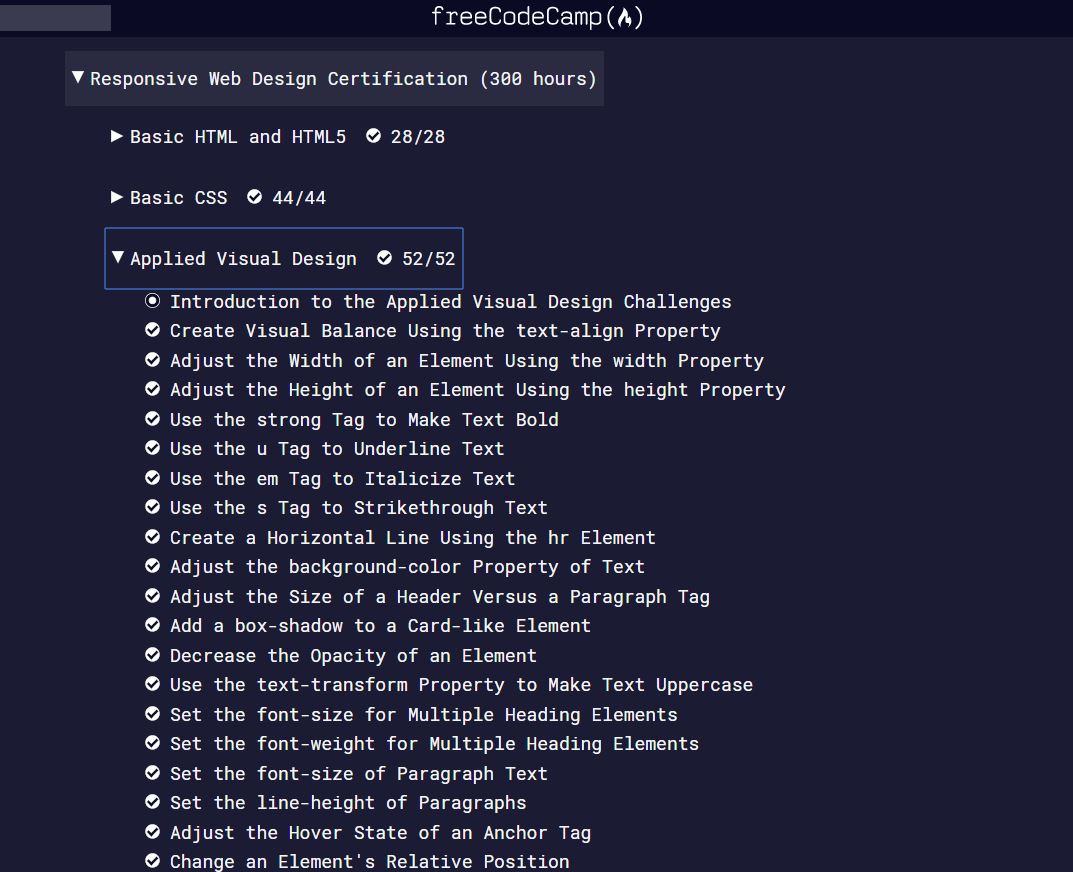This screenshot has height=872, width=1073.
Task: Click checkmark next to Decrease the Opacity challenge
Action: (153, 654)
